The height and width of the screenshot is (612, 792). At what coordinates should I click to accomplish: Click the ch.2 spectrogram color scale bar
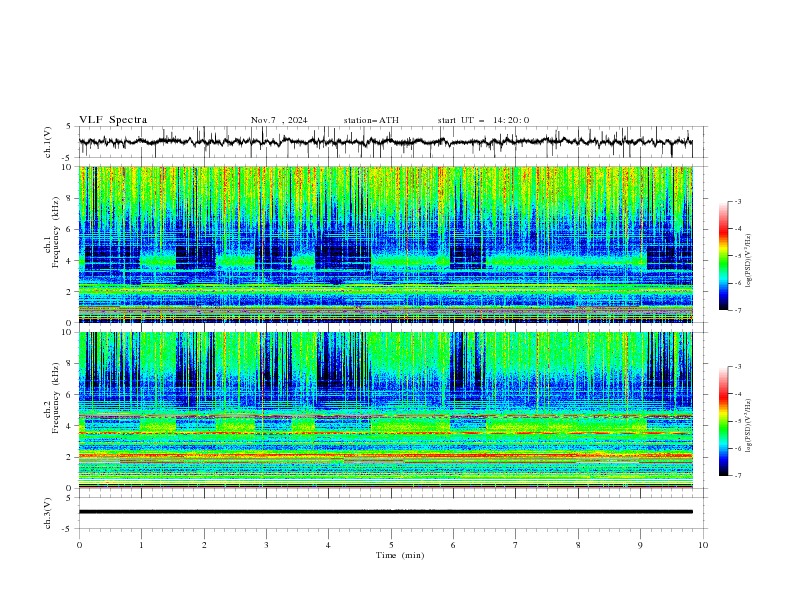[723, 421]
